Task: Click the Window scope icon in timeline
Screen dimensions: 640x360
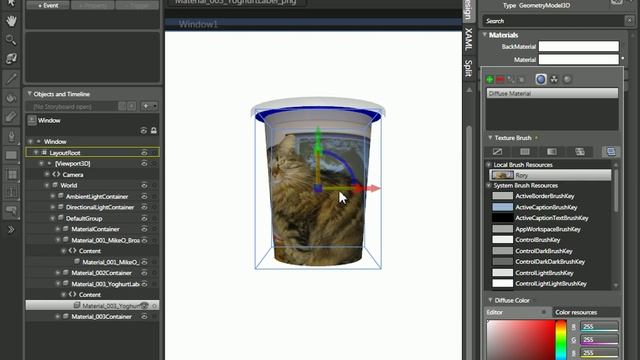Action: coord(32,120)
